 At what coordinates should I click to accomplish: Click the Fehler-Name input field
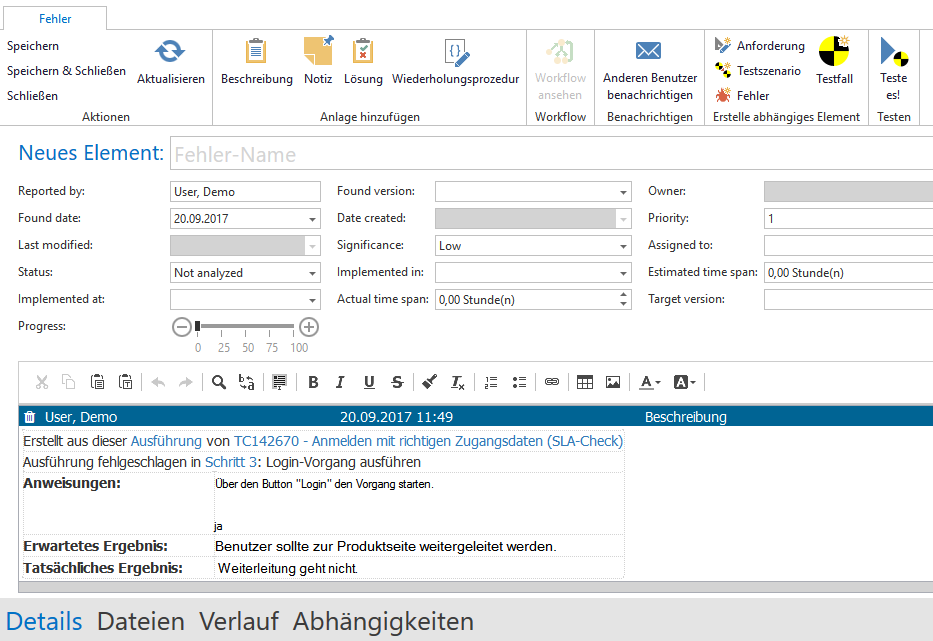(x=550, y=154)
